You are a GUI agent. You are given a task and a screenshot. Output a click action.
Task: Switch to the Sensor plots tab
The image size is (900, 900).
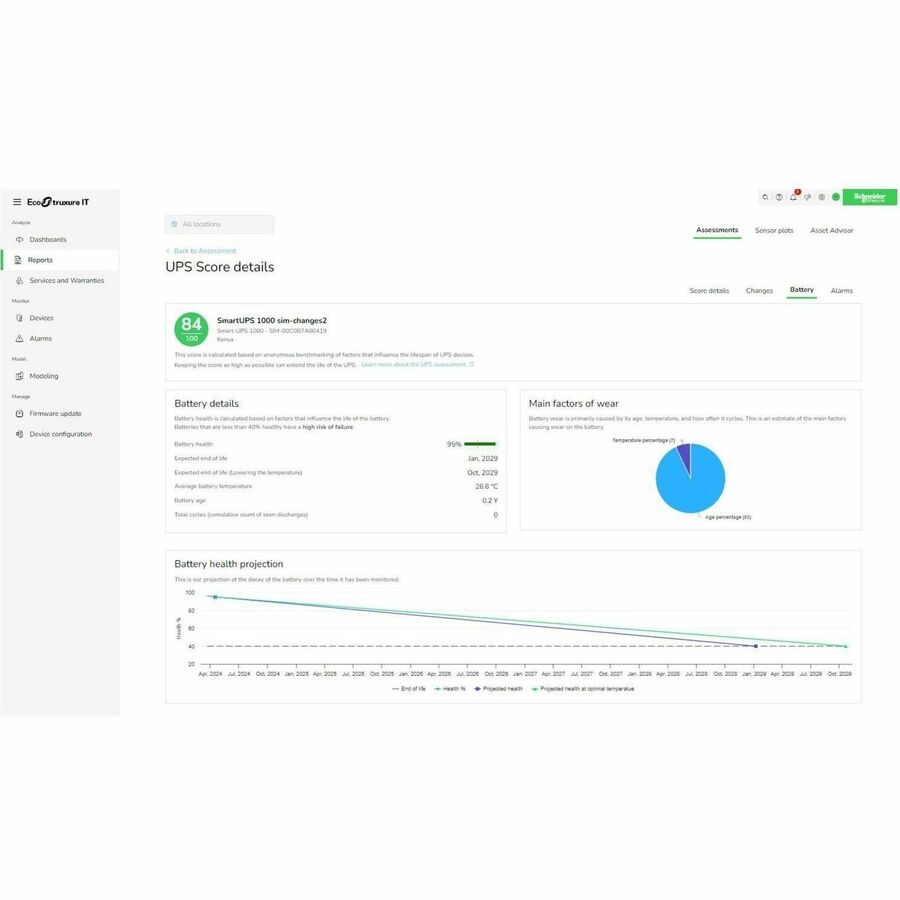(x=774, y=230)
